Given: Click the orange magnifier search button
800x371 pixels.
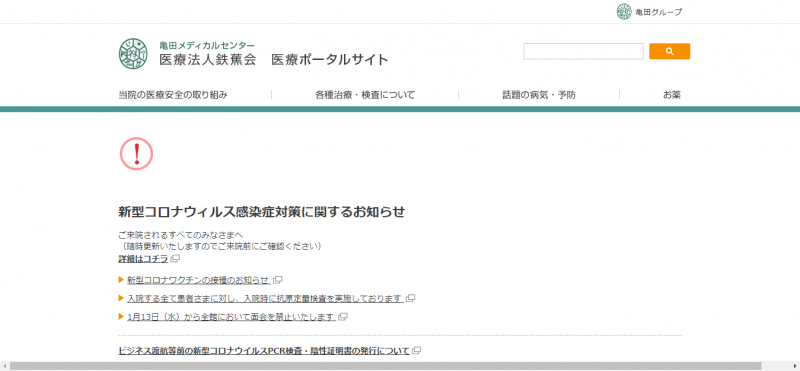Looking at the screenshot, I should tap(669, 52).
